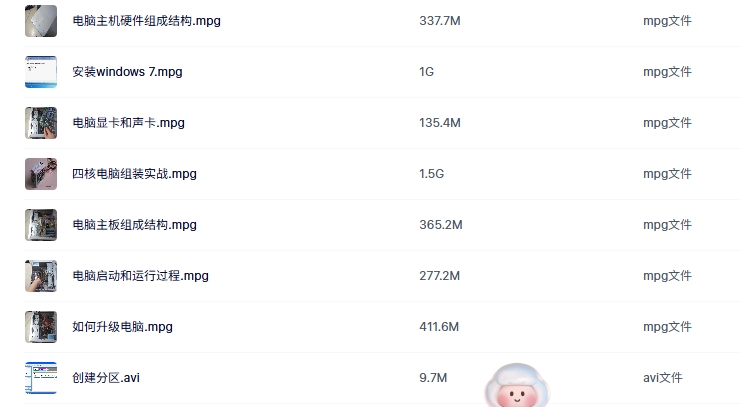
Task: Open file 电脑主机硬件组成结构.mpg
Action: point(146,21)
